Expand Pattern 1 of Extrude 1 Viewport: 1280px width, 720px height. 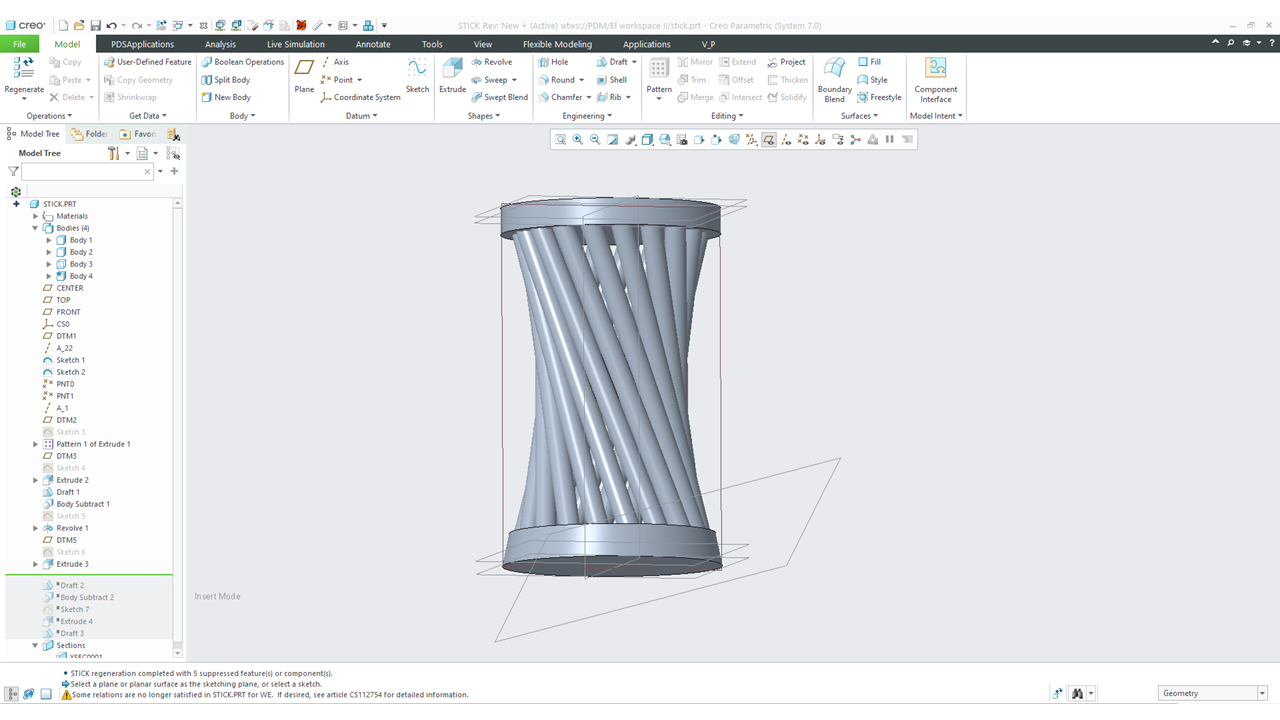(x=36, y=444)
